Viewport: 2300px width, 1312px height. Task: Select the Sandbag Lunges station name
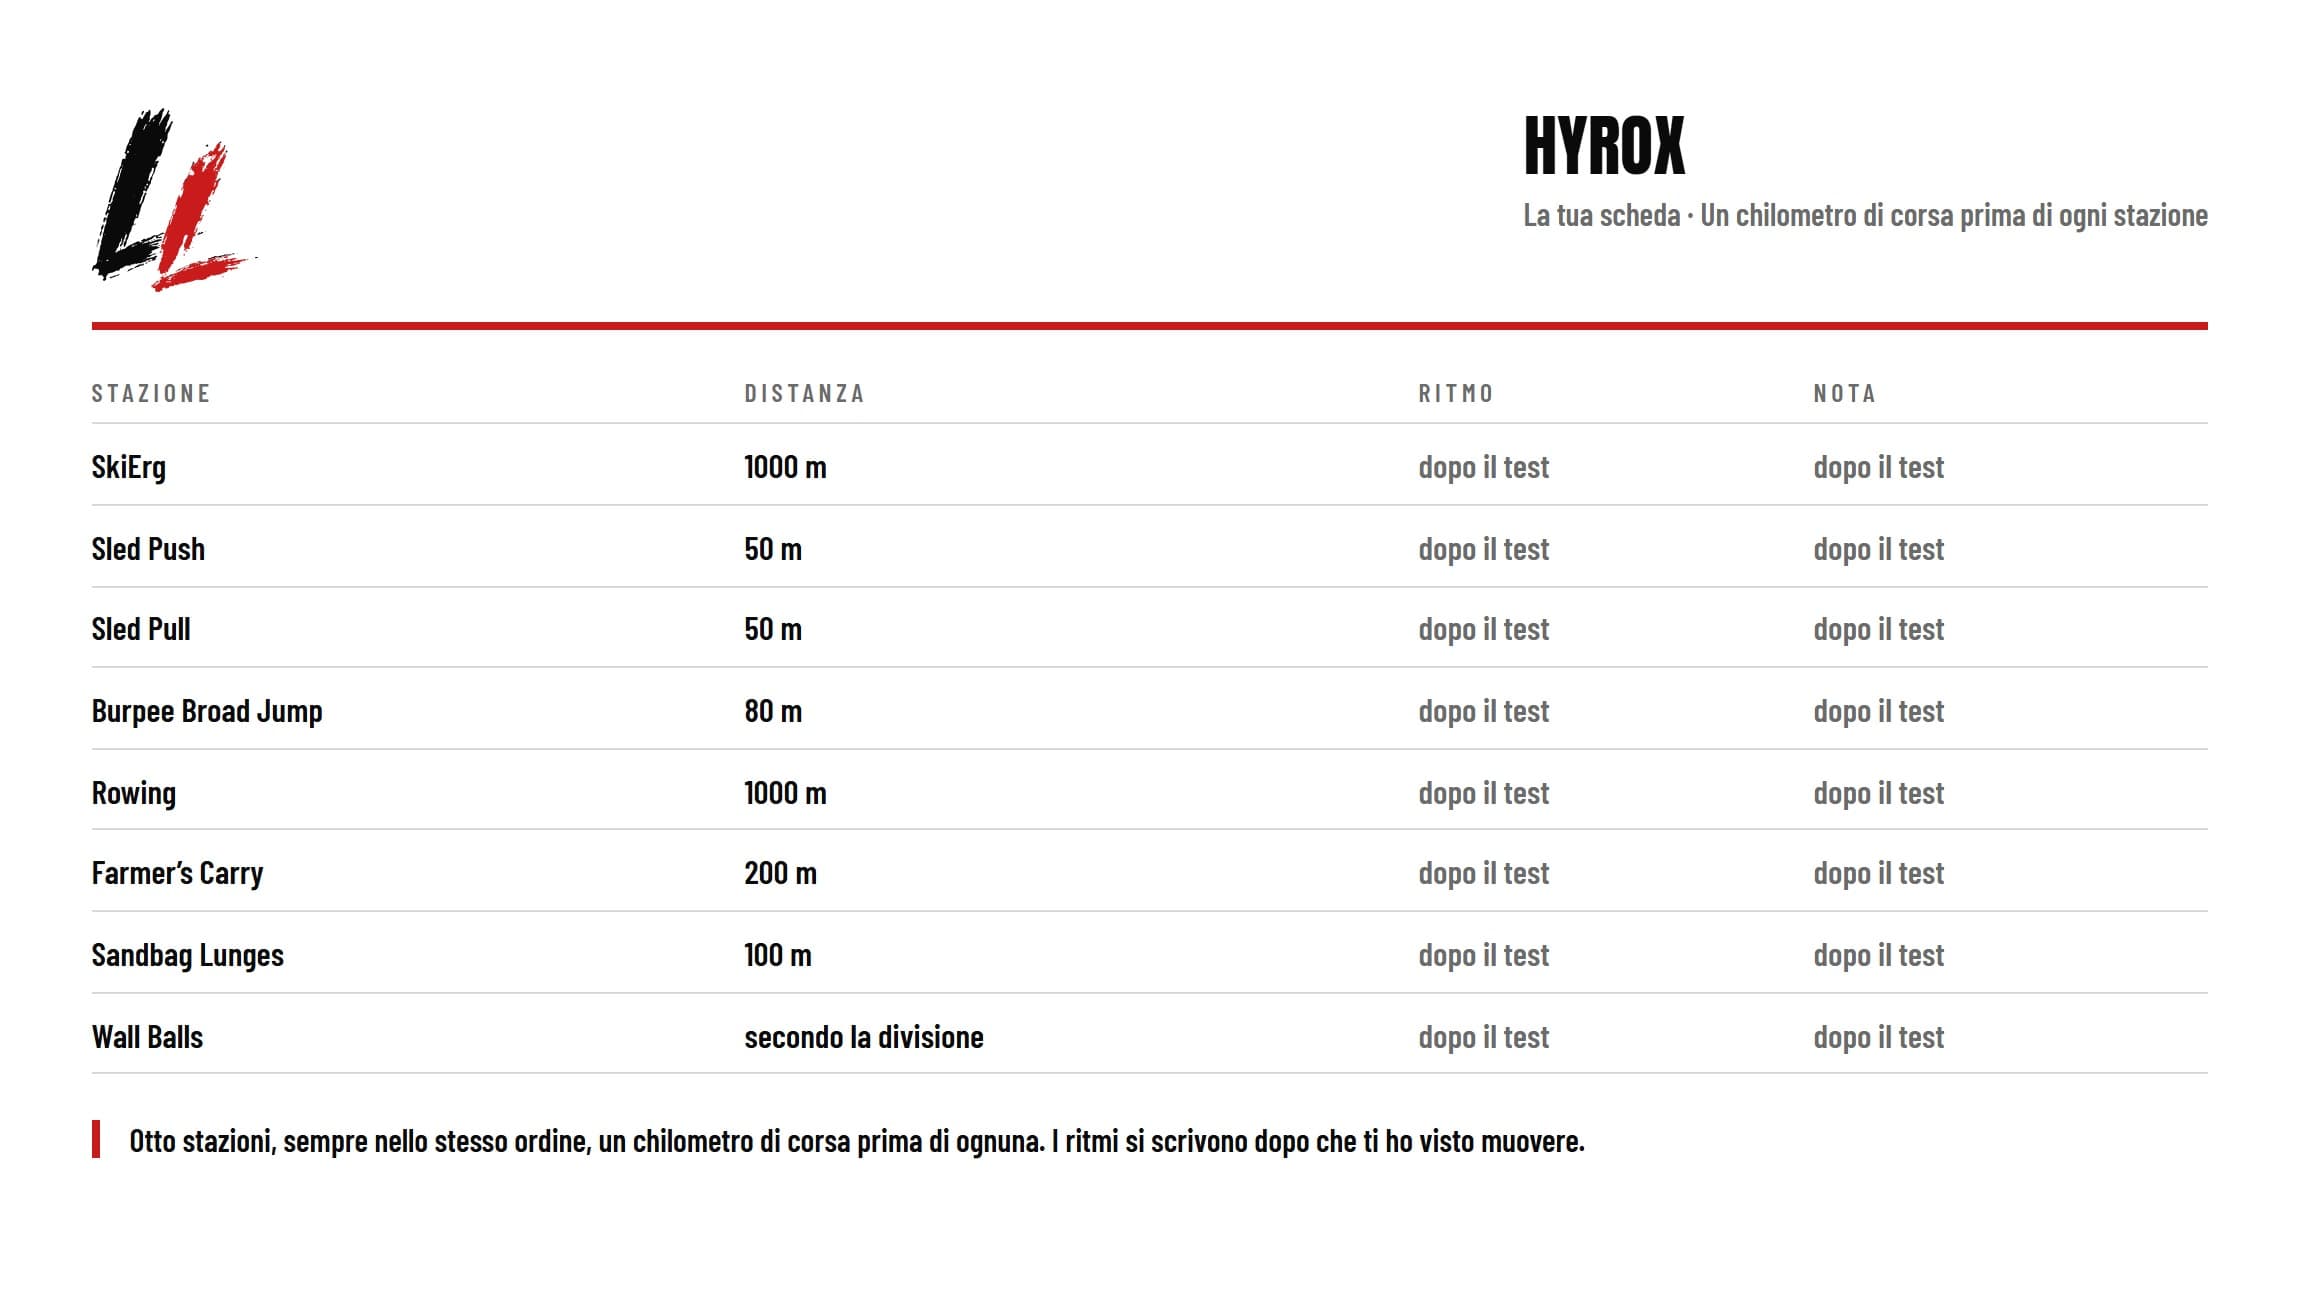[x=188, y=955]
